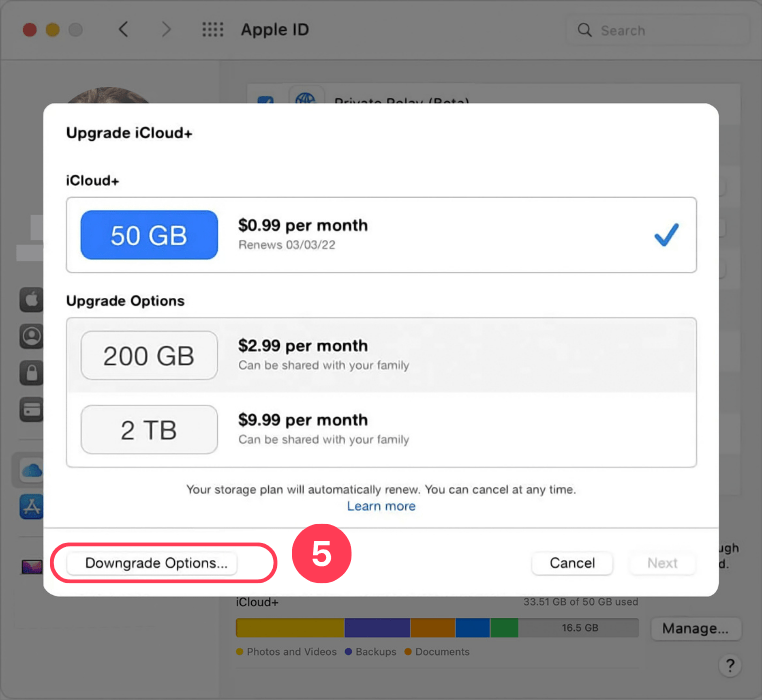The width and height of the screenshot is (762, 700).
Task: Open Downgrade Options
Action: (x=156, y=563)
